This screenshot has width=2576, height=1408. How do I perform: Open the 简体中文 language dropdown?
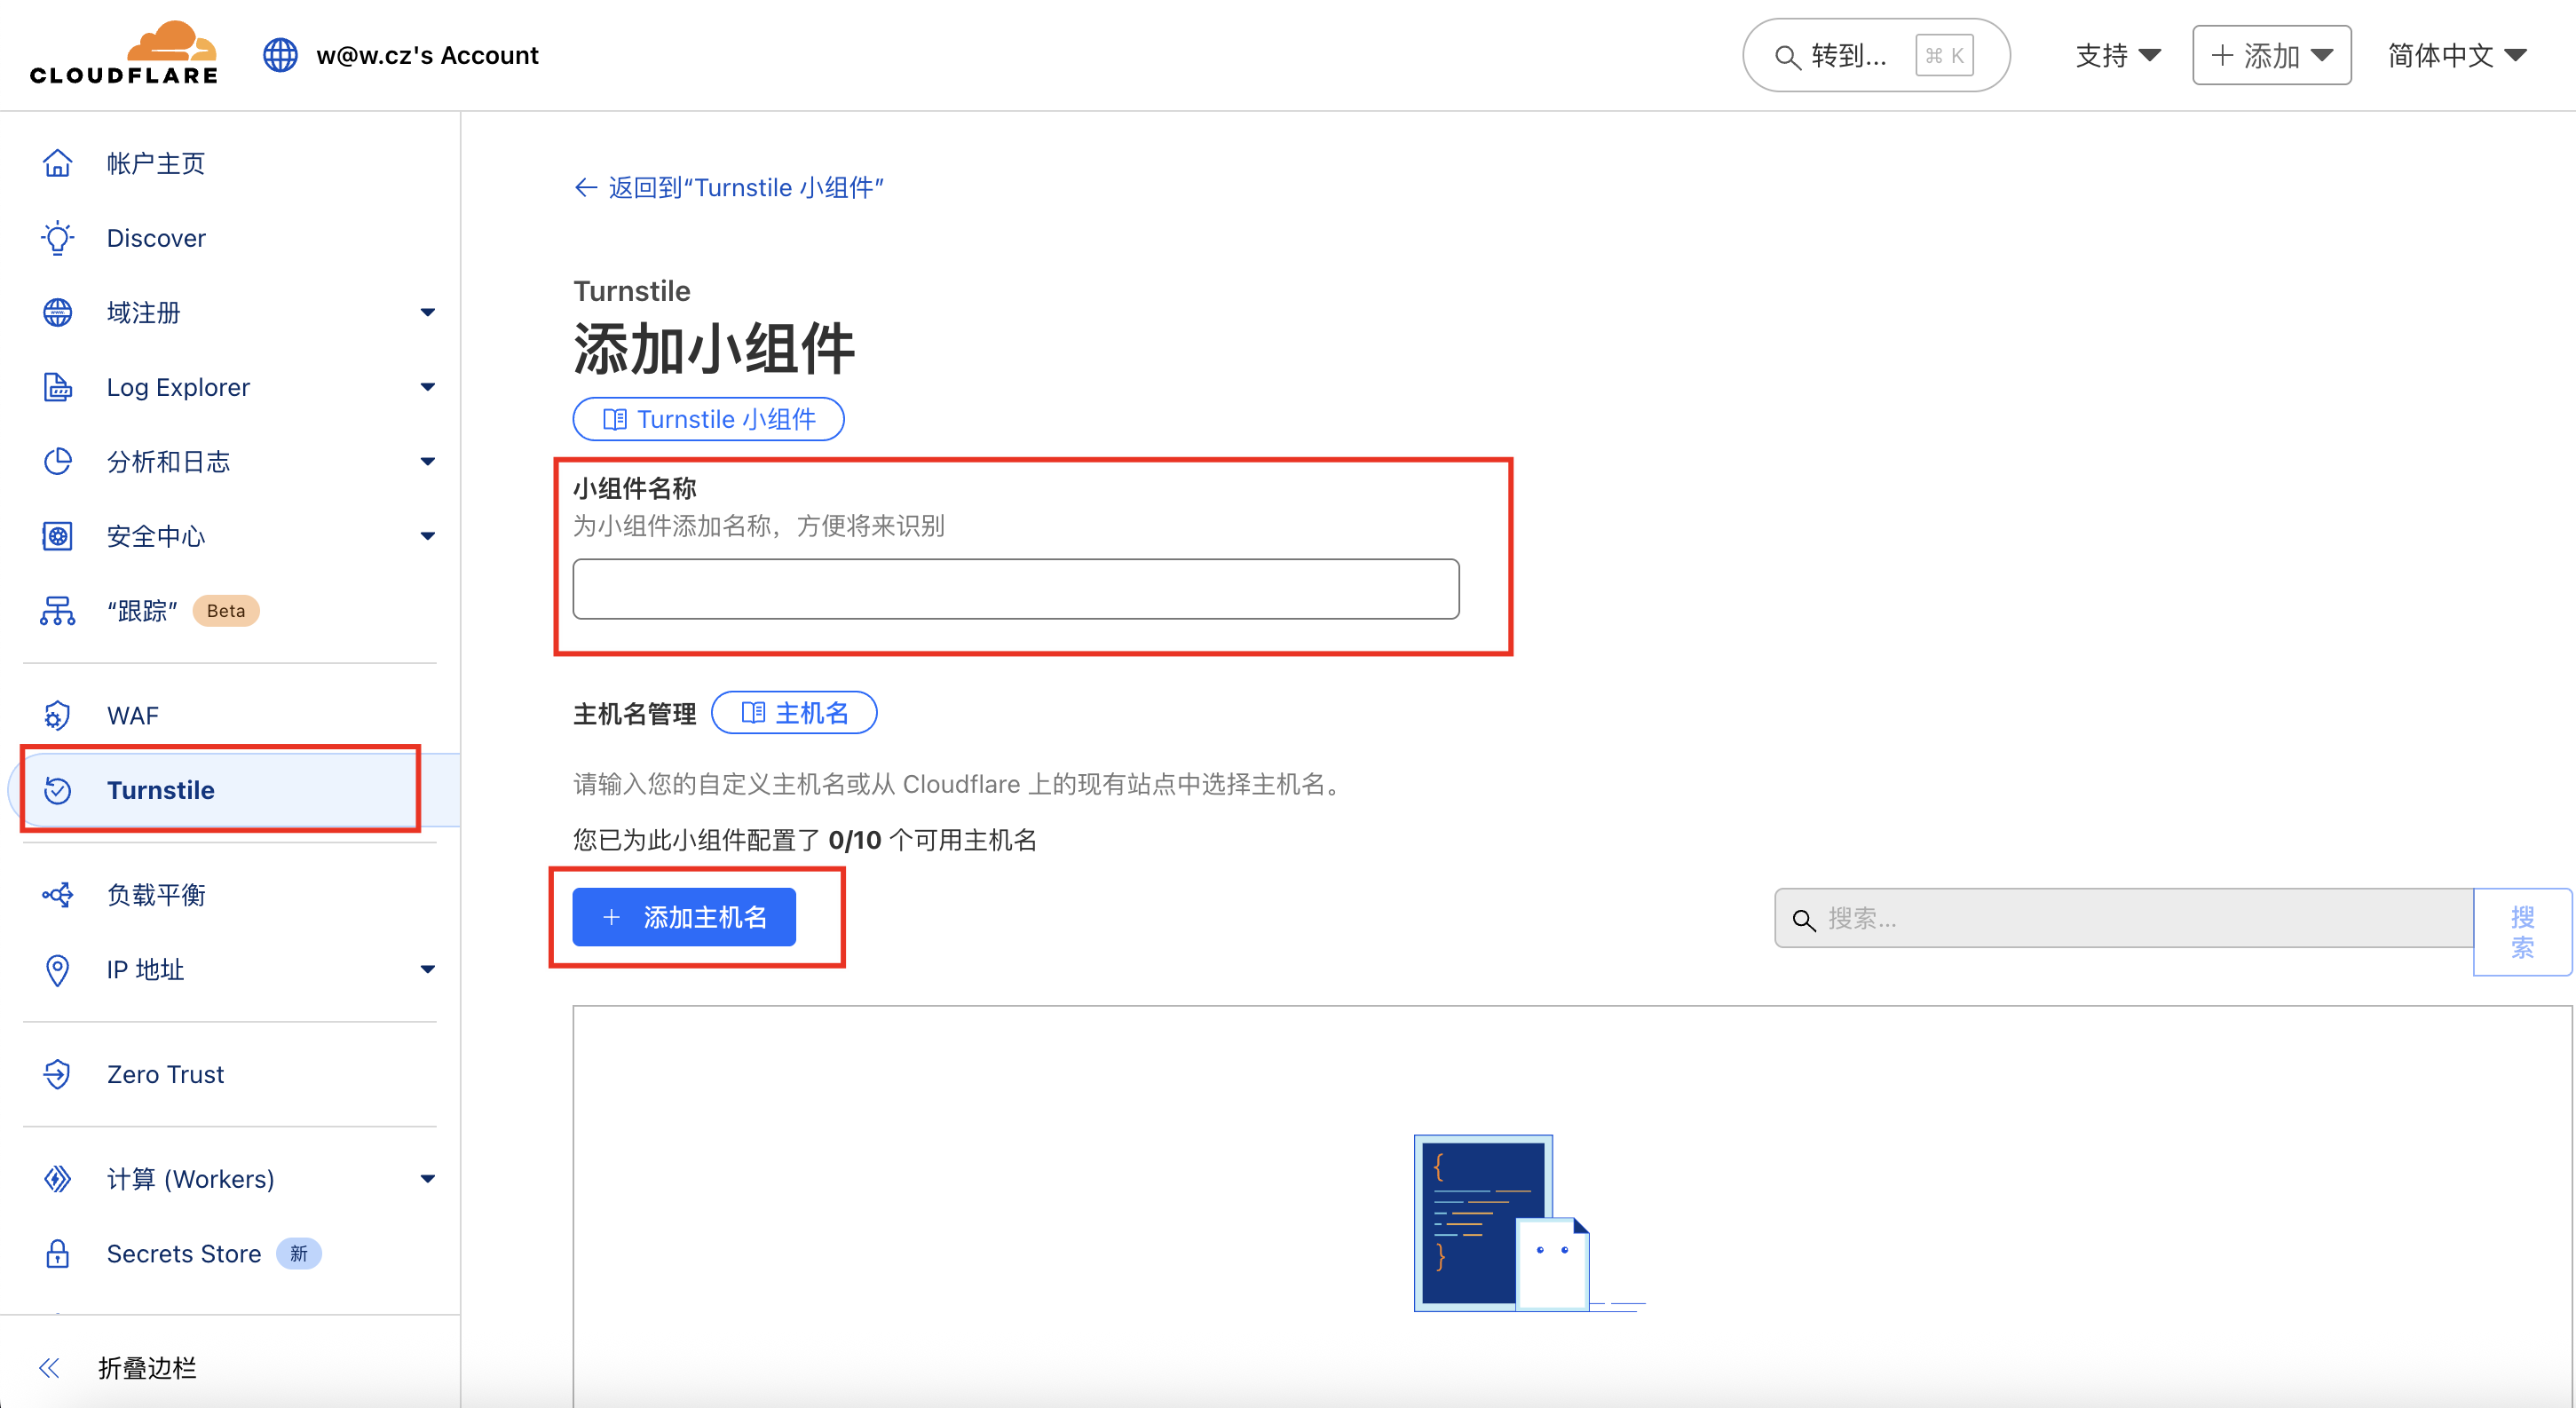tap(2456, 55)
